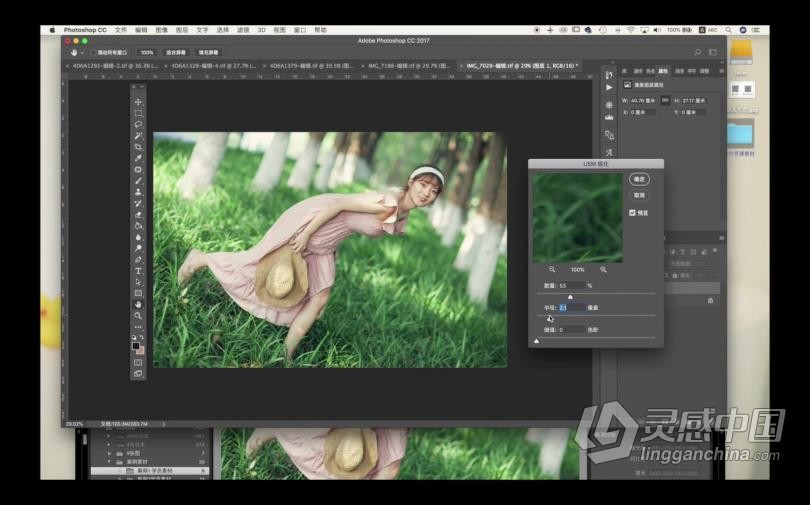Image resolution: width=810 pixels, height=505 pixels.
Task: Click the Radius value field
Action: coord(571,307)
